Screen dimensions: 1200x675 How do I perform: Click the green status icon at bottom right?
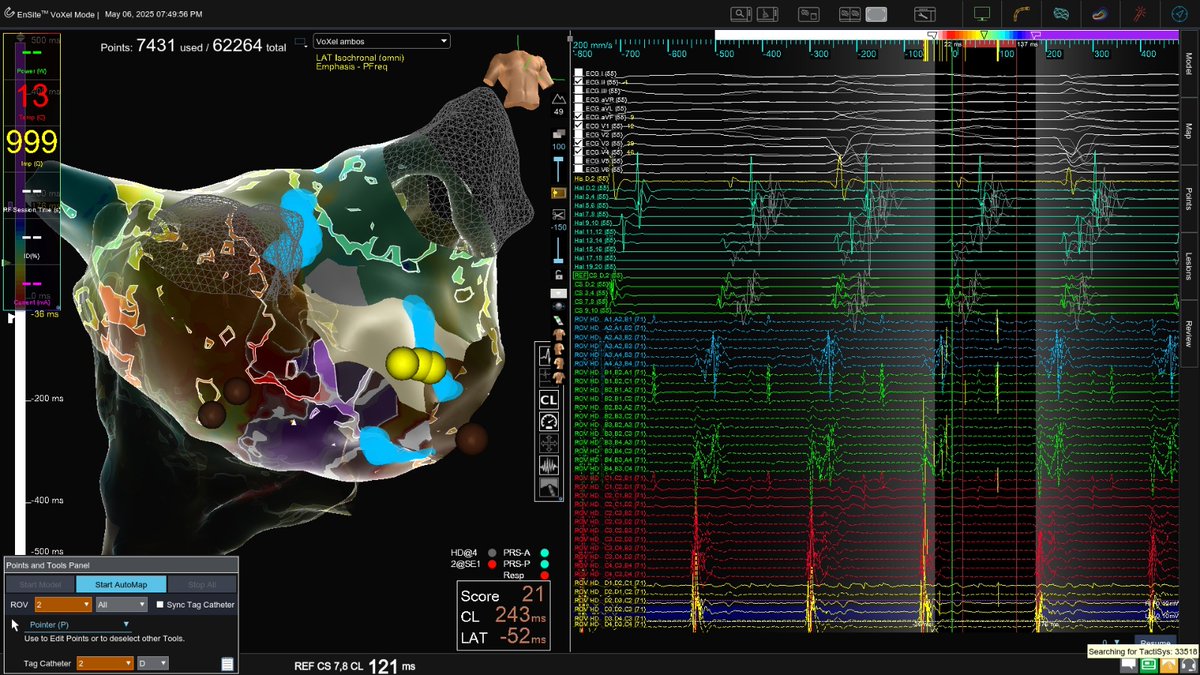click(1150, 664)
